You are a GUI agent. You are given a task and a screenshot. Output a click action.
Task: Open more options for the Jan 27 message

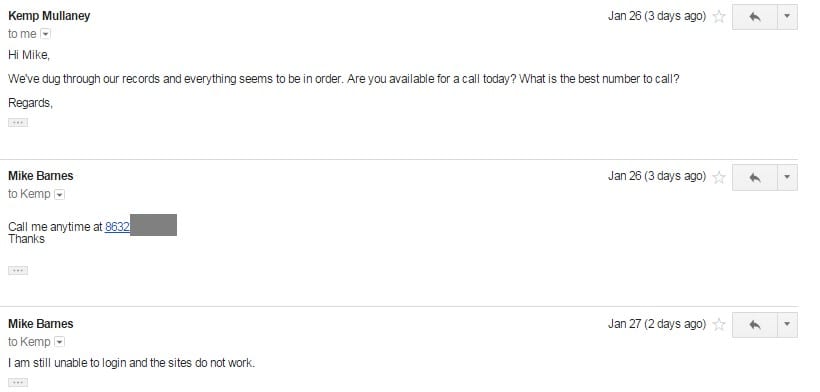[788, 325]
